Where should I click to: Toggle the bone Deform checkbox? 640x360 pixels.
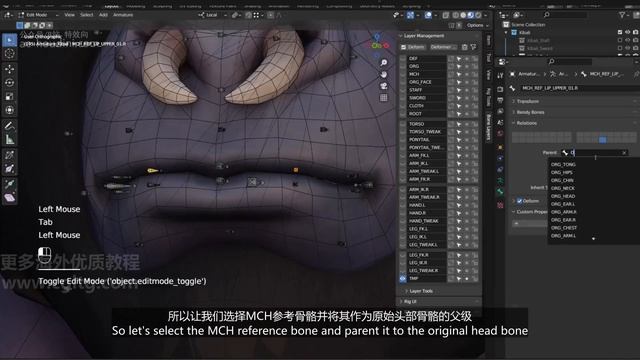[x=520, y=201]
